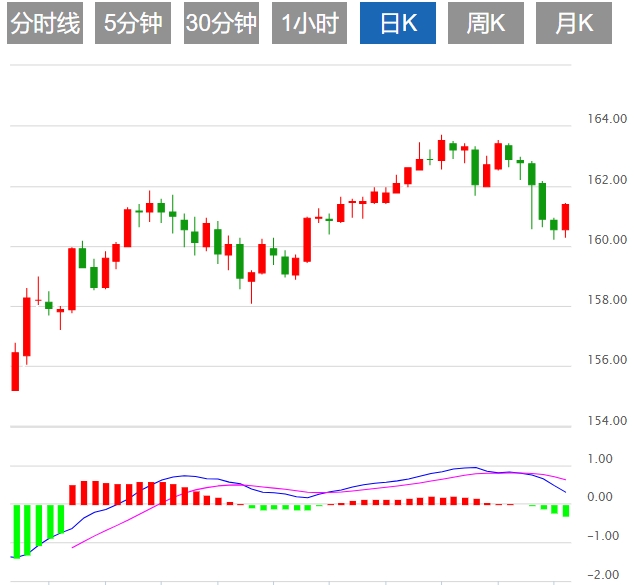Click the 158.00 price axis label
The image size is (634, 585).
607,300
